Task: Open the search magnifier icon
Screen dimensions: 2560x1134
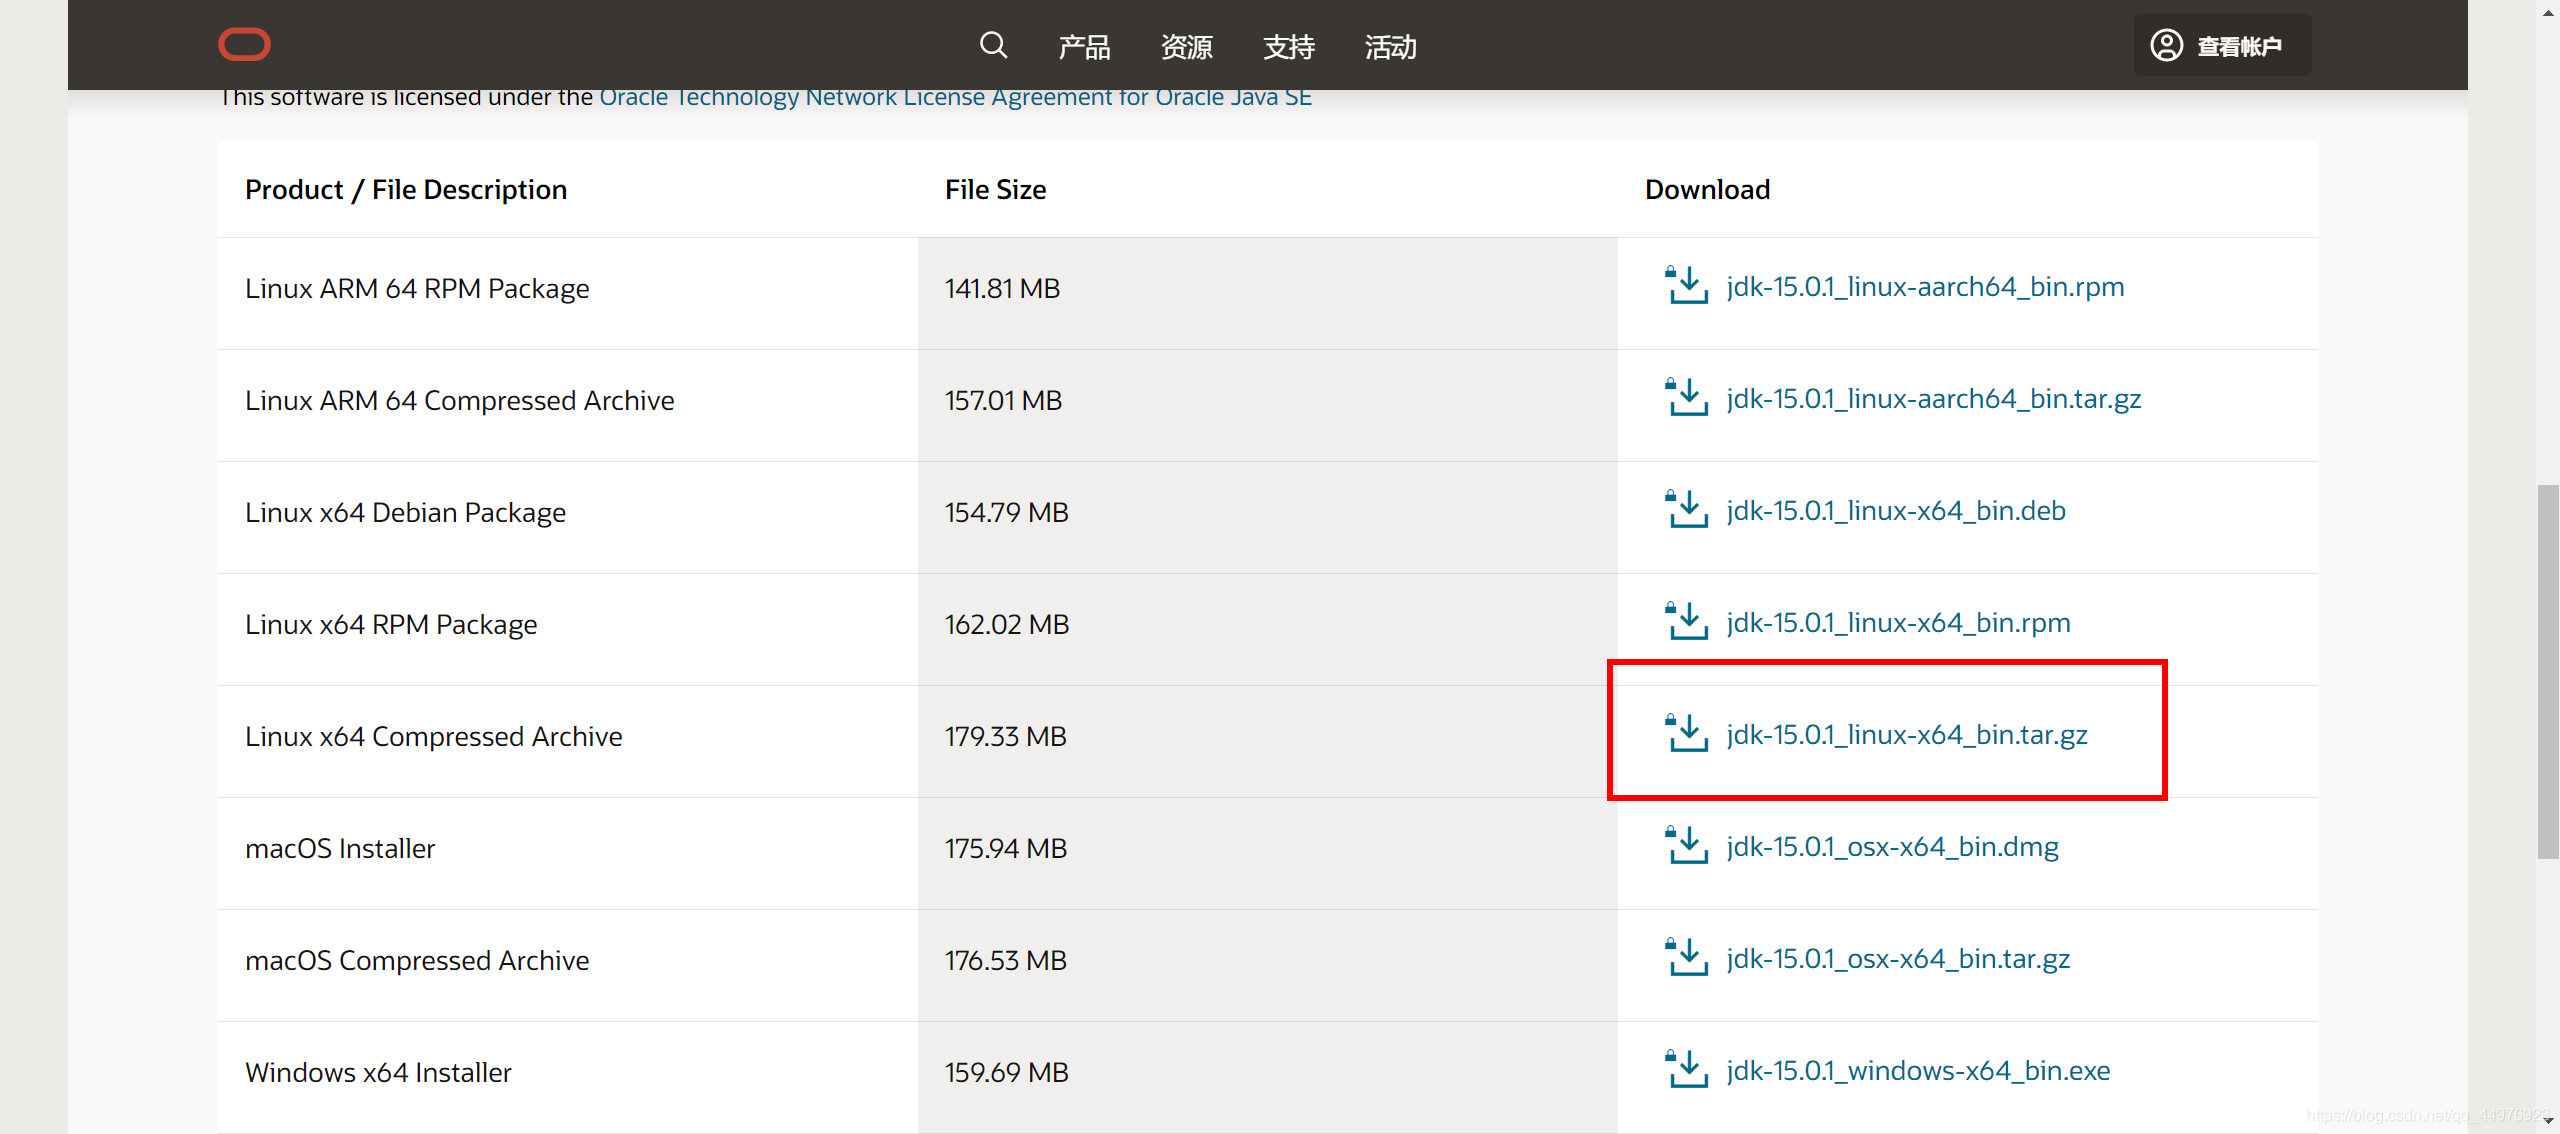Action: [993, 45]
